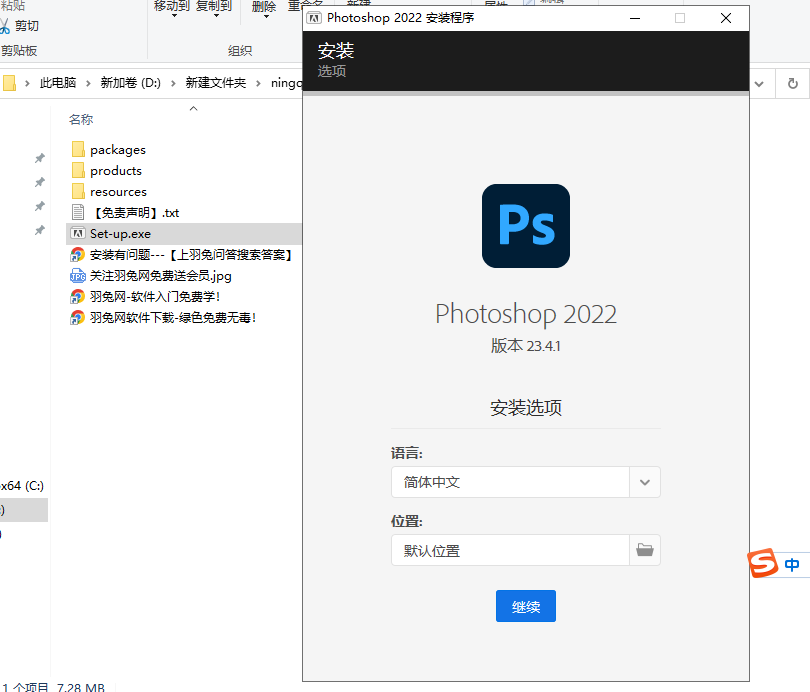Select 羽兔网软件下载-绿色免费无毒 shortcut
The image size is (810, 692).
[173, 318]
